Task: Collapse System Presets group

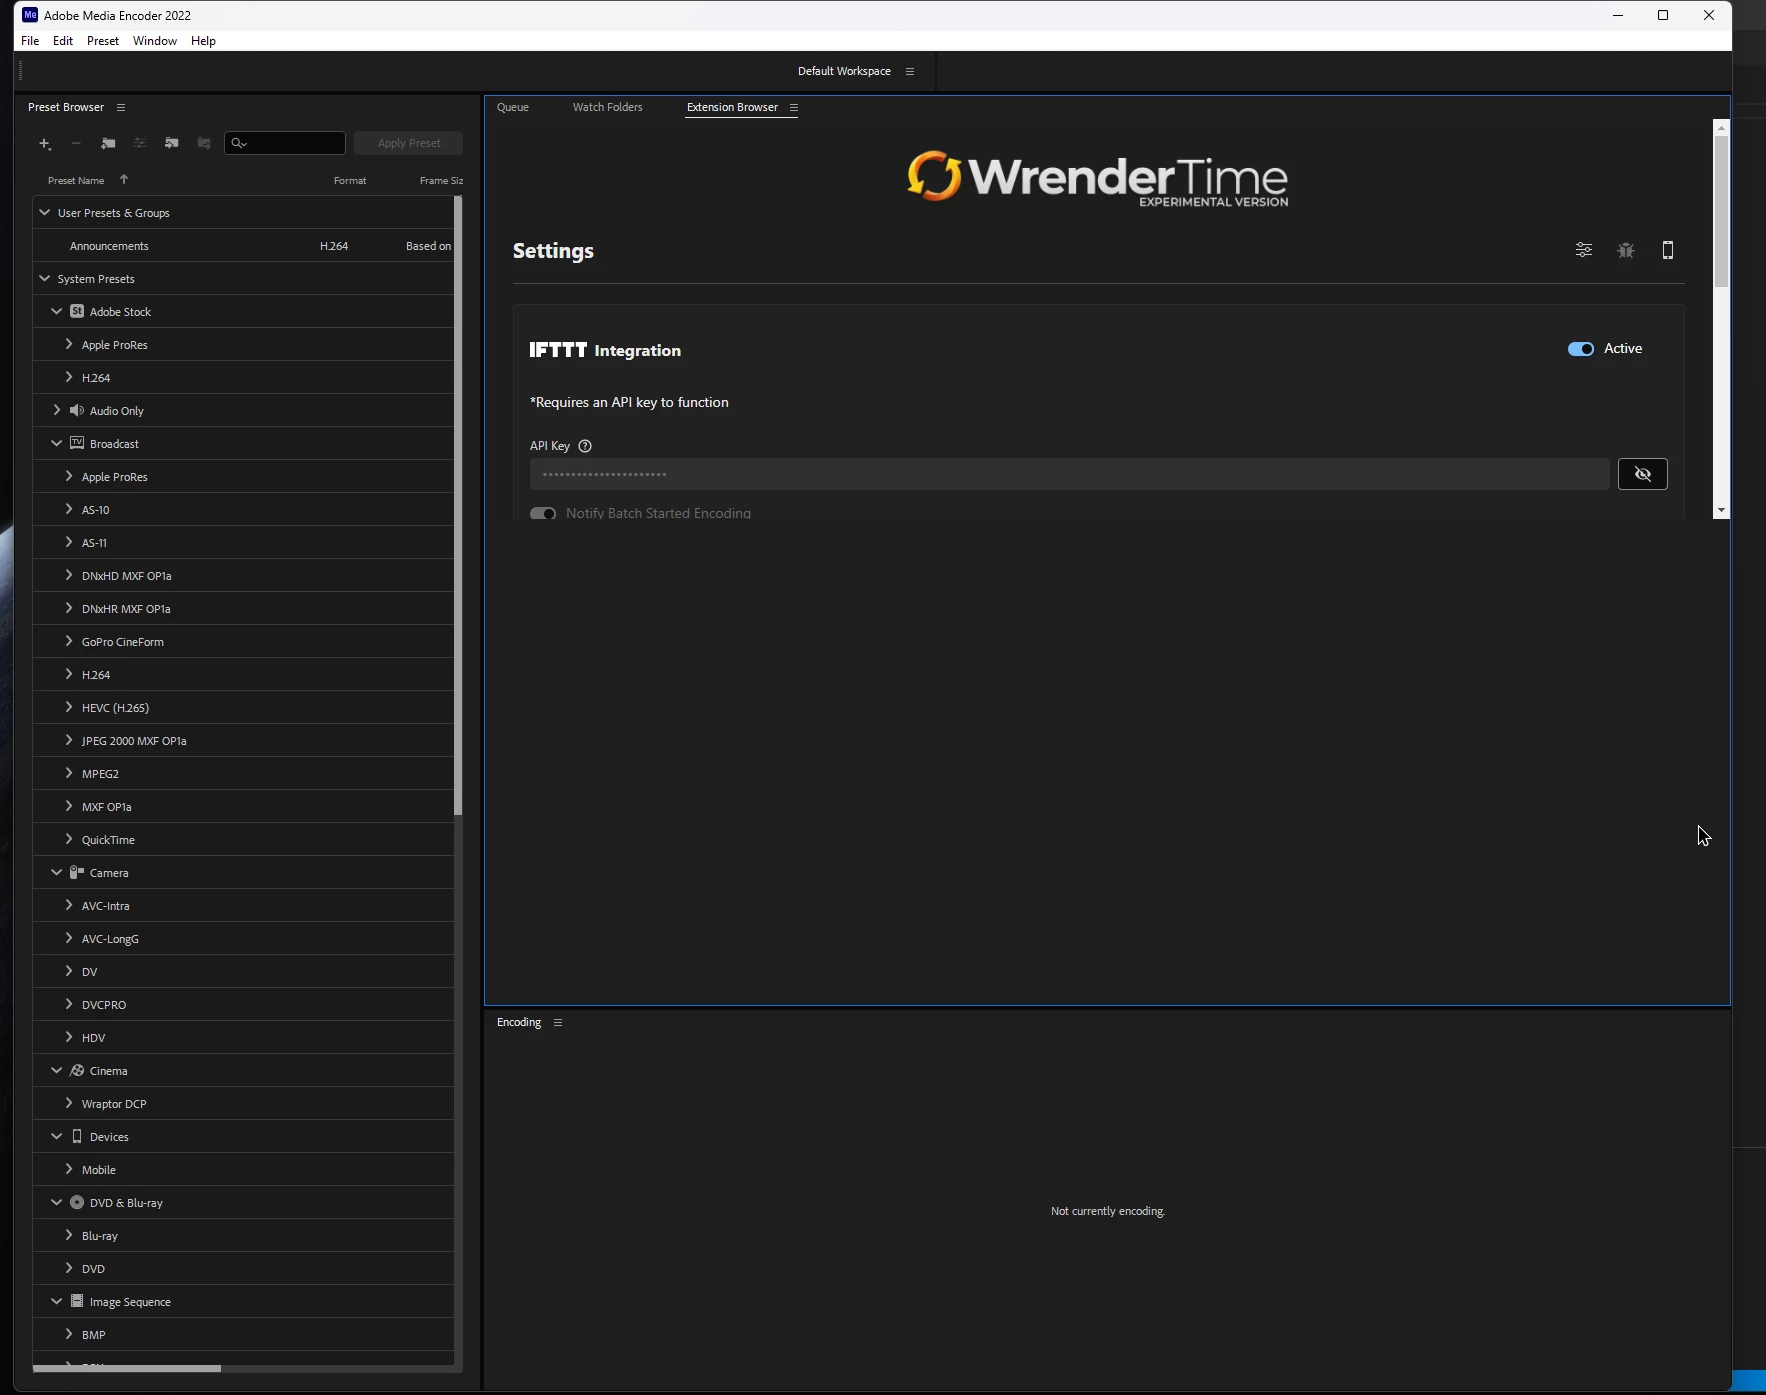Action: [44, 278]
